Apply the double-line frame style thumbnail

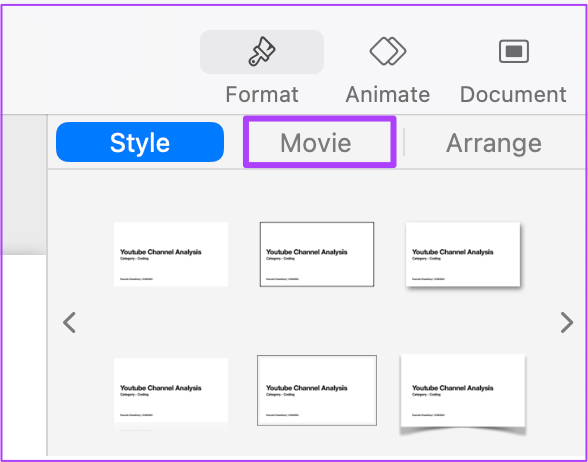pos(317,390)
